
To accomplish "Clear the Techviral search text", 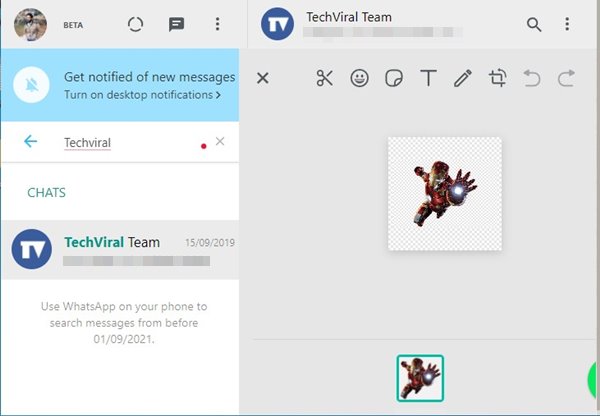I will click(220, 141).
